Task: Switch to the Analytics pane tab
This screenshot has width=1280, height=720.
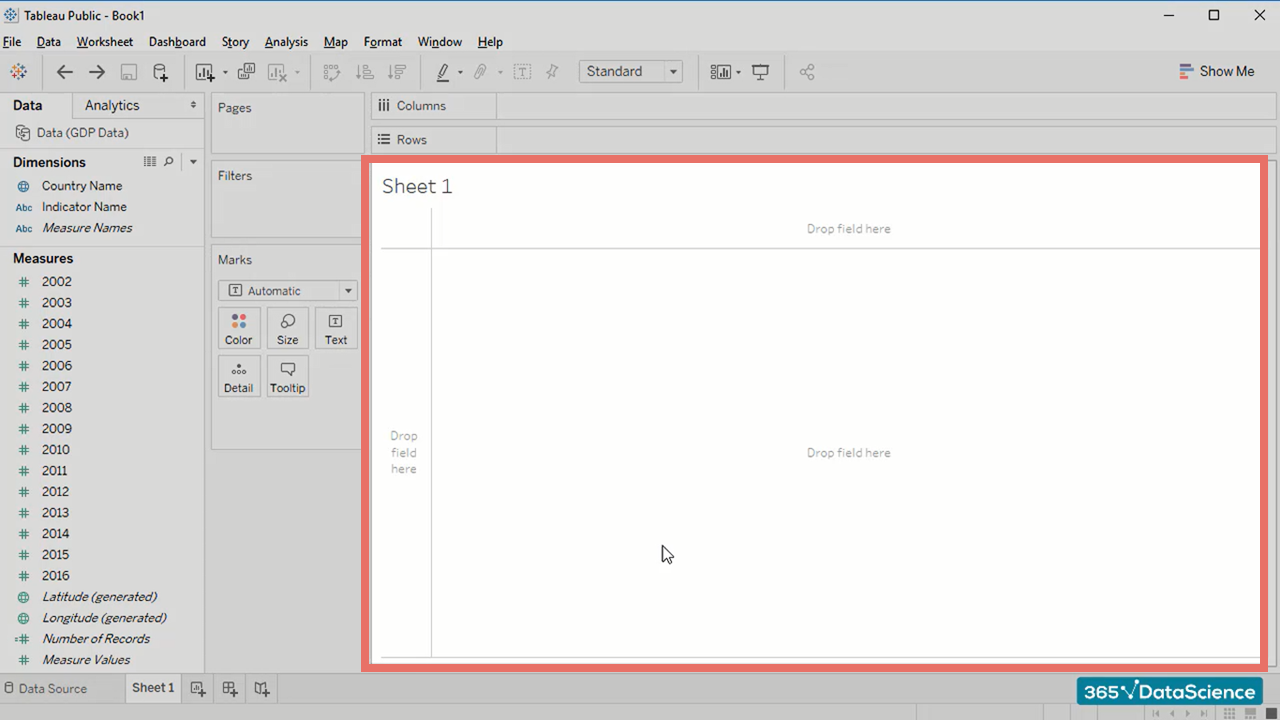Action: [112, 105]
